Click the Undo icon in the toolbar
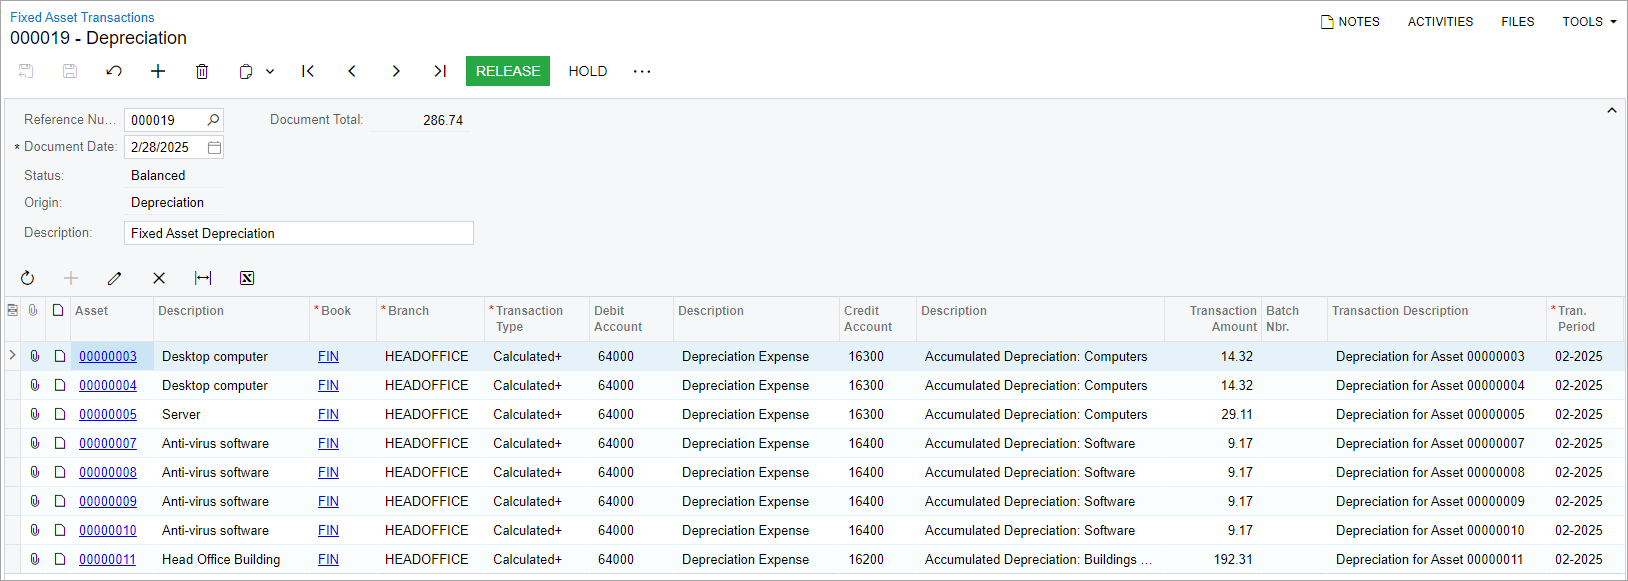 pyautogui.click(x=114, y=71)
